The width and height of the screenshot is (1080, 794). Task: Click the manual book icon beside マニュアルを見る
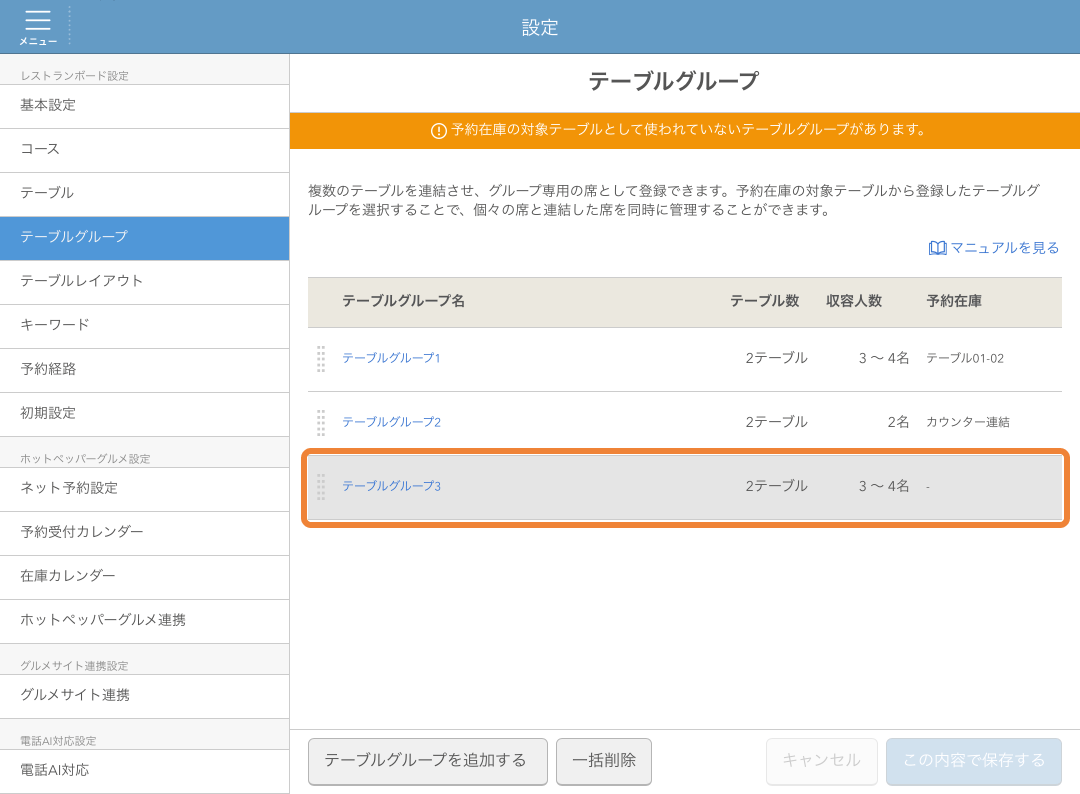pos(937,247)
